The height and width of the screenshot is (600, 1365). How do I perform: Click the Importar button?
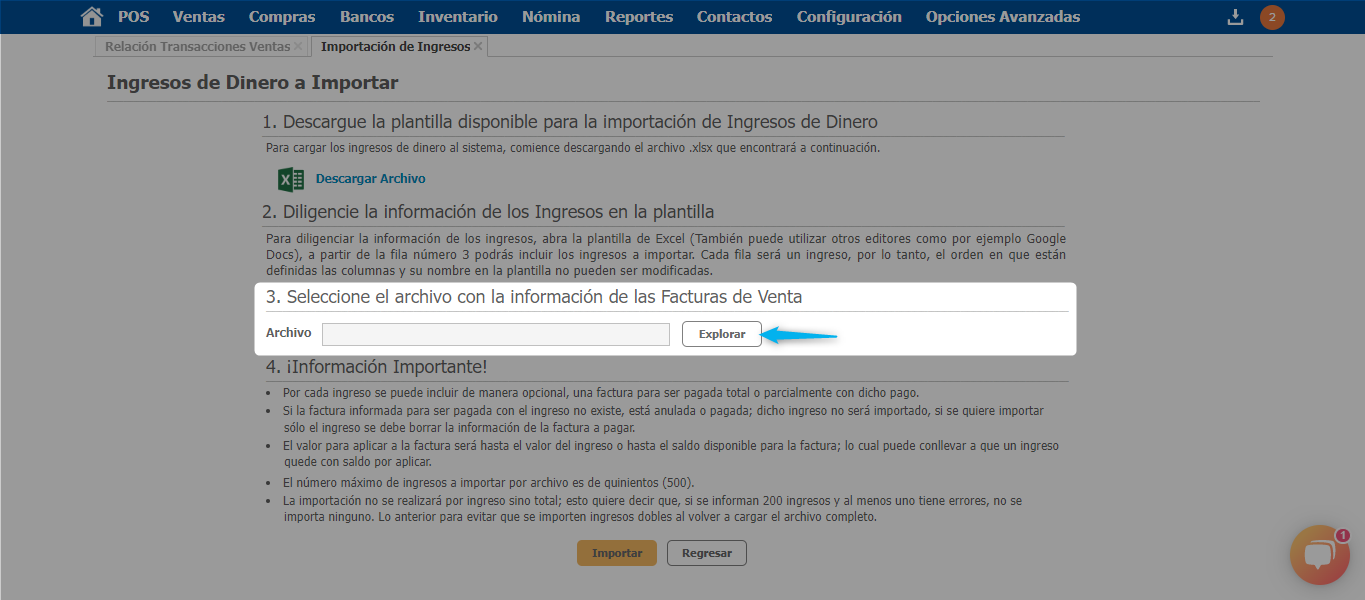click(x=616, y=553)
